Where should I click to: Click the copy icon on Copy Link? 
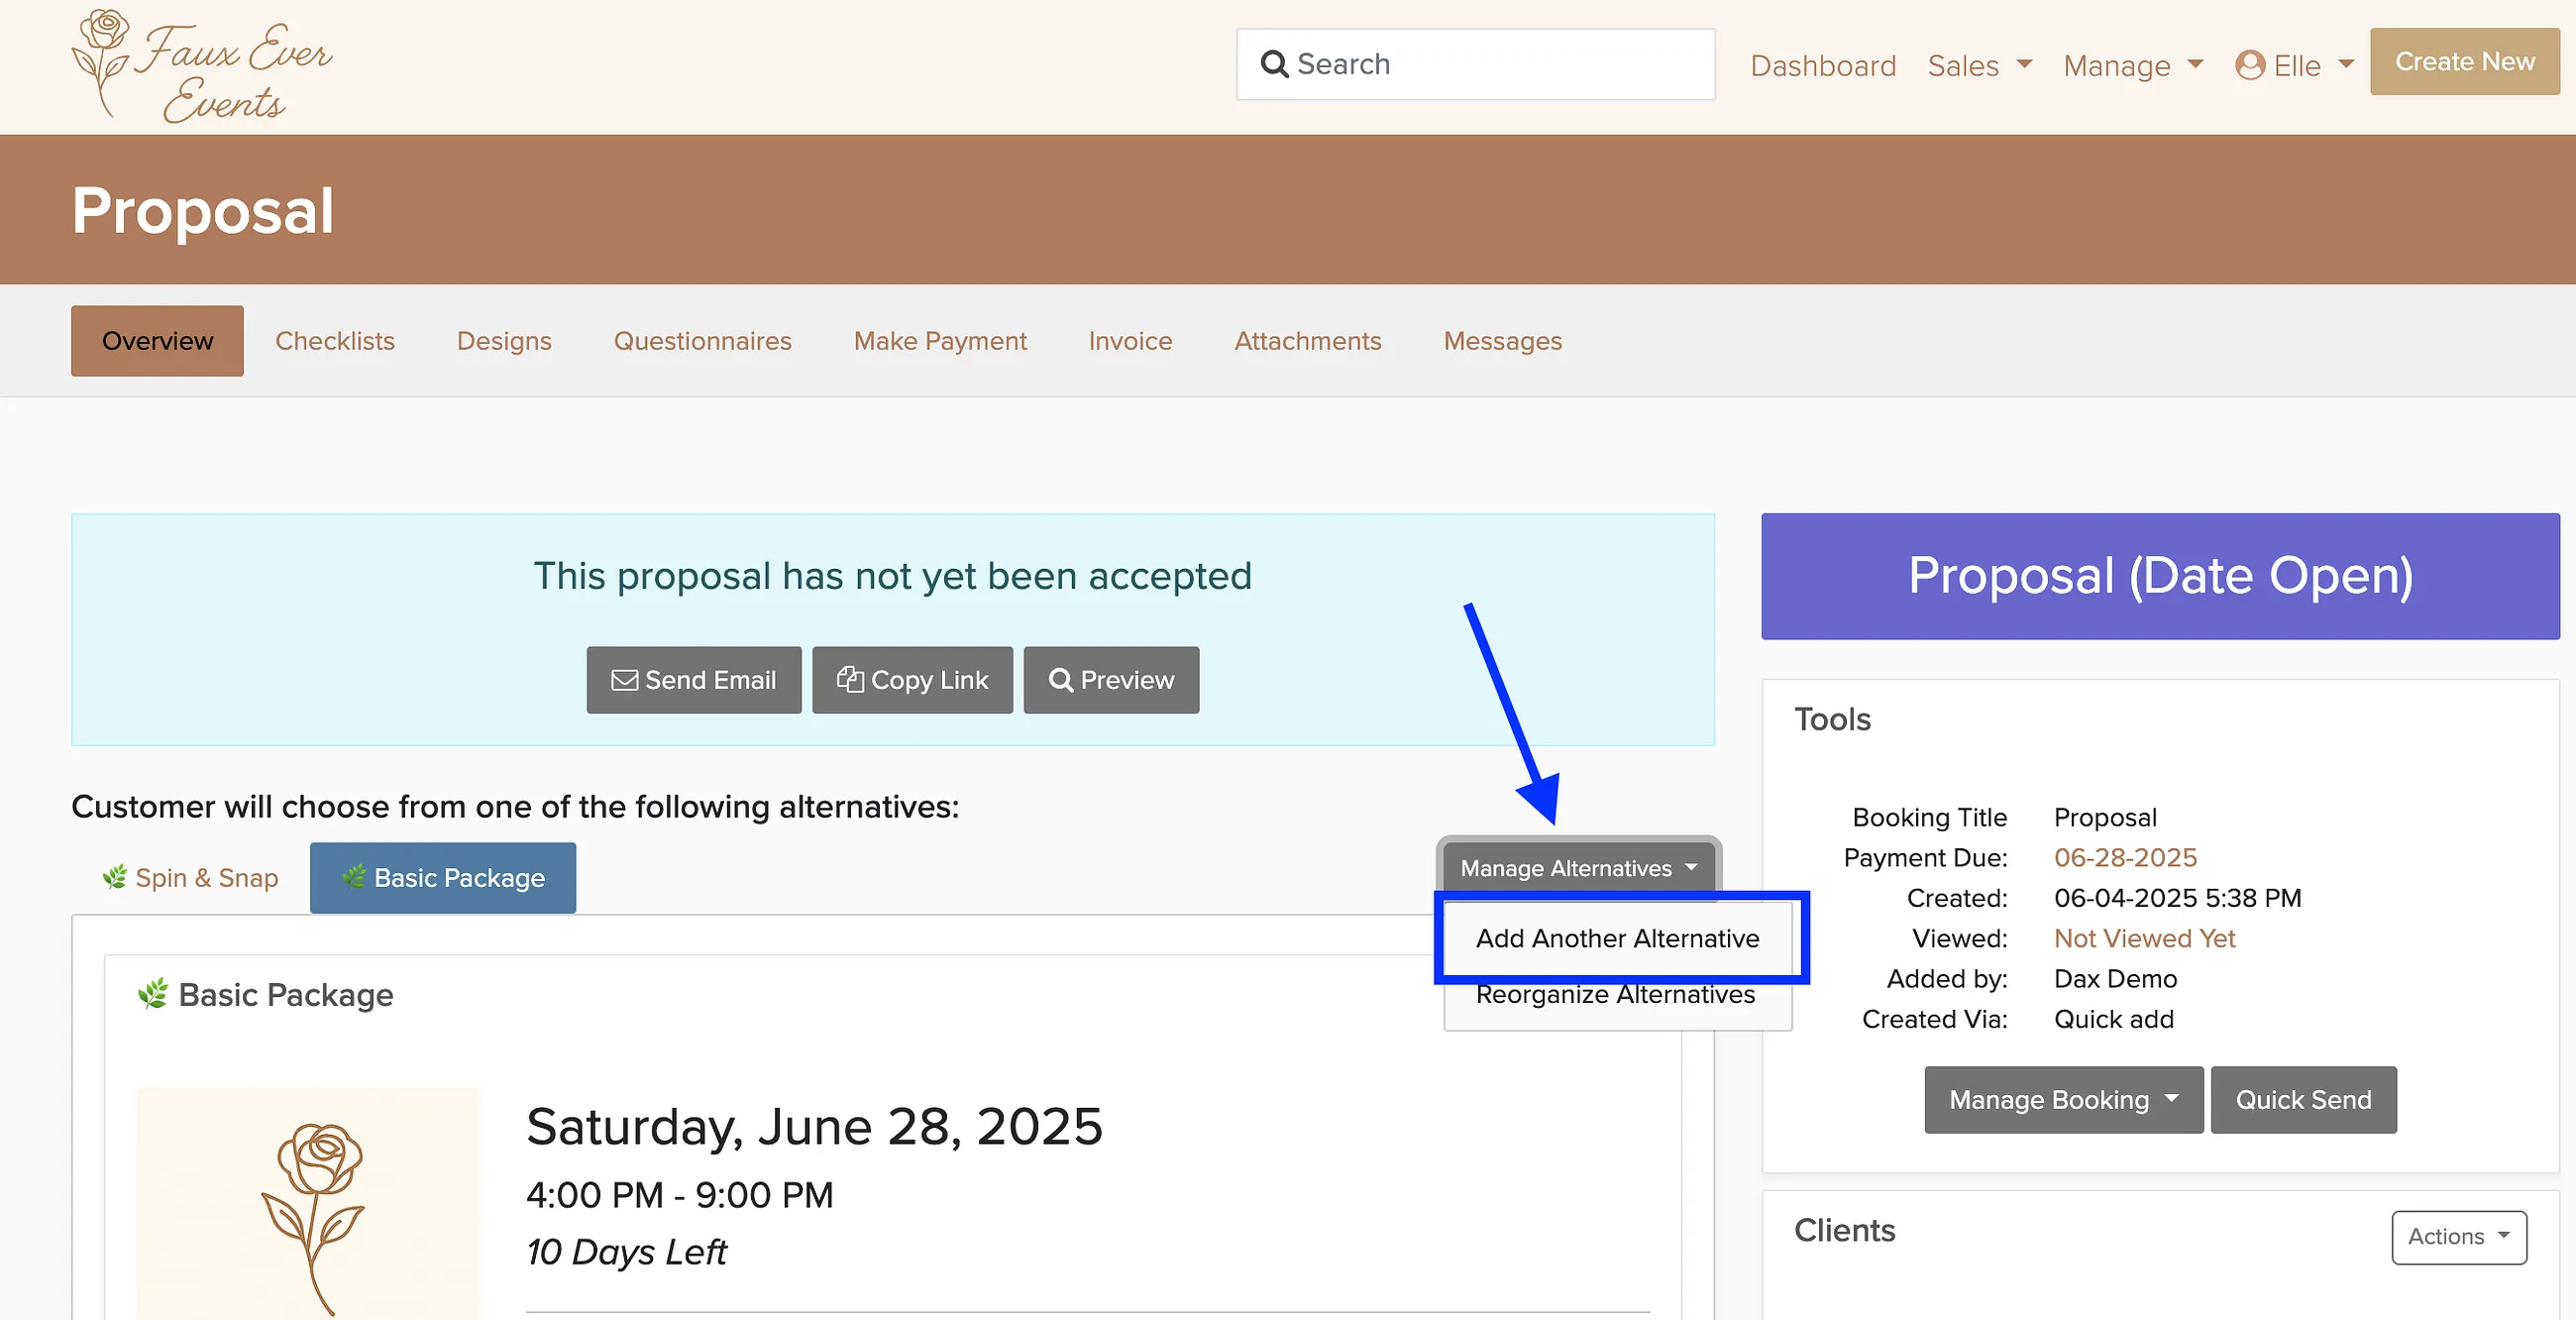click(x=850, y=679)
